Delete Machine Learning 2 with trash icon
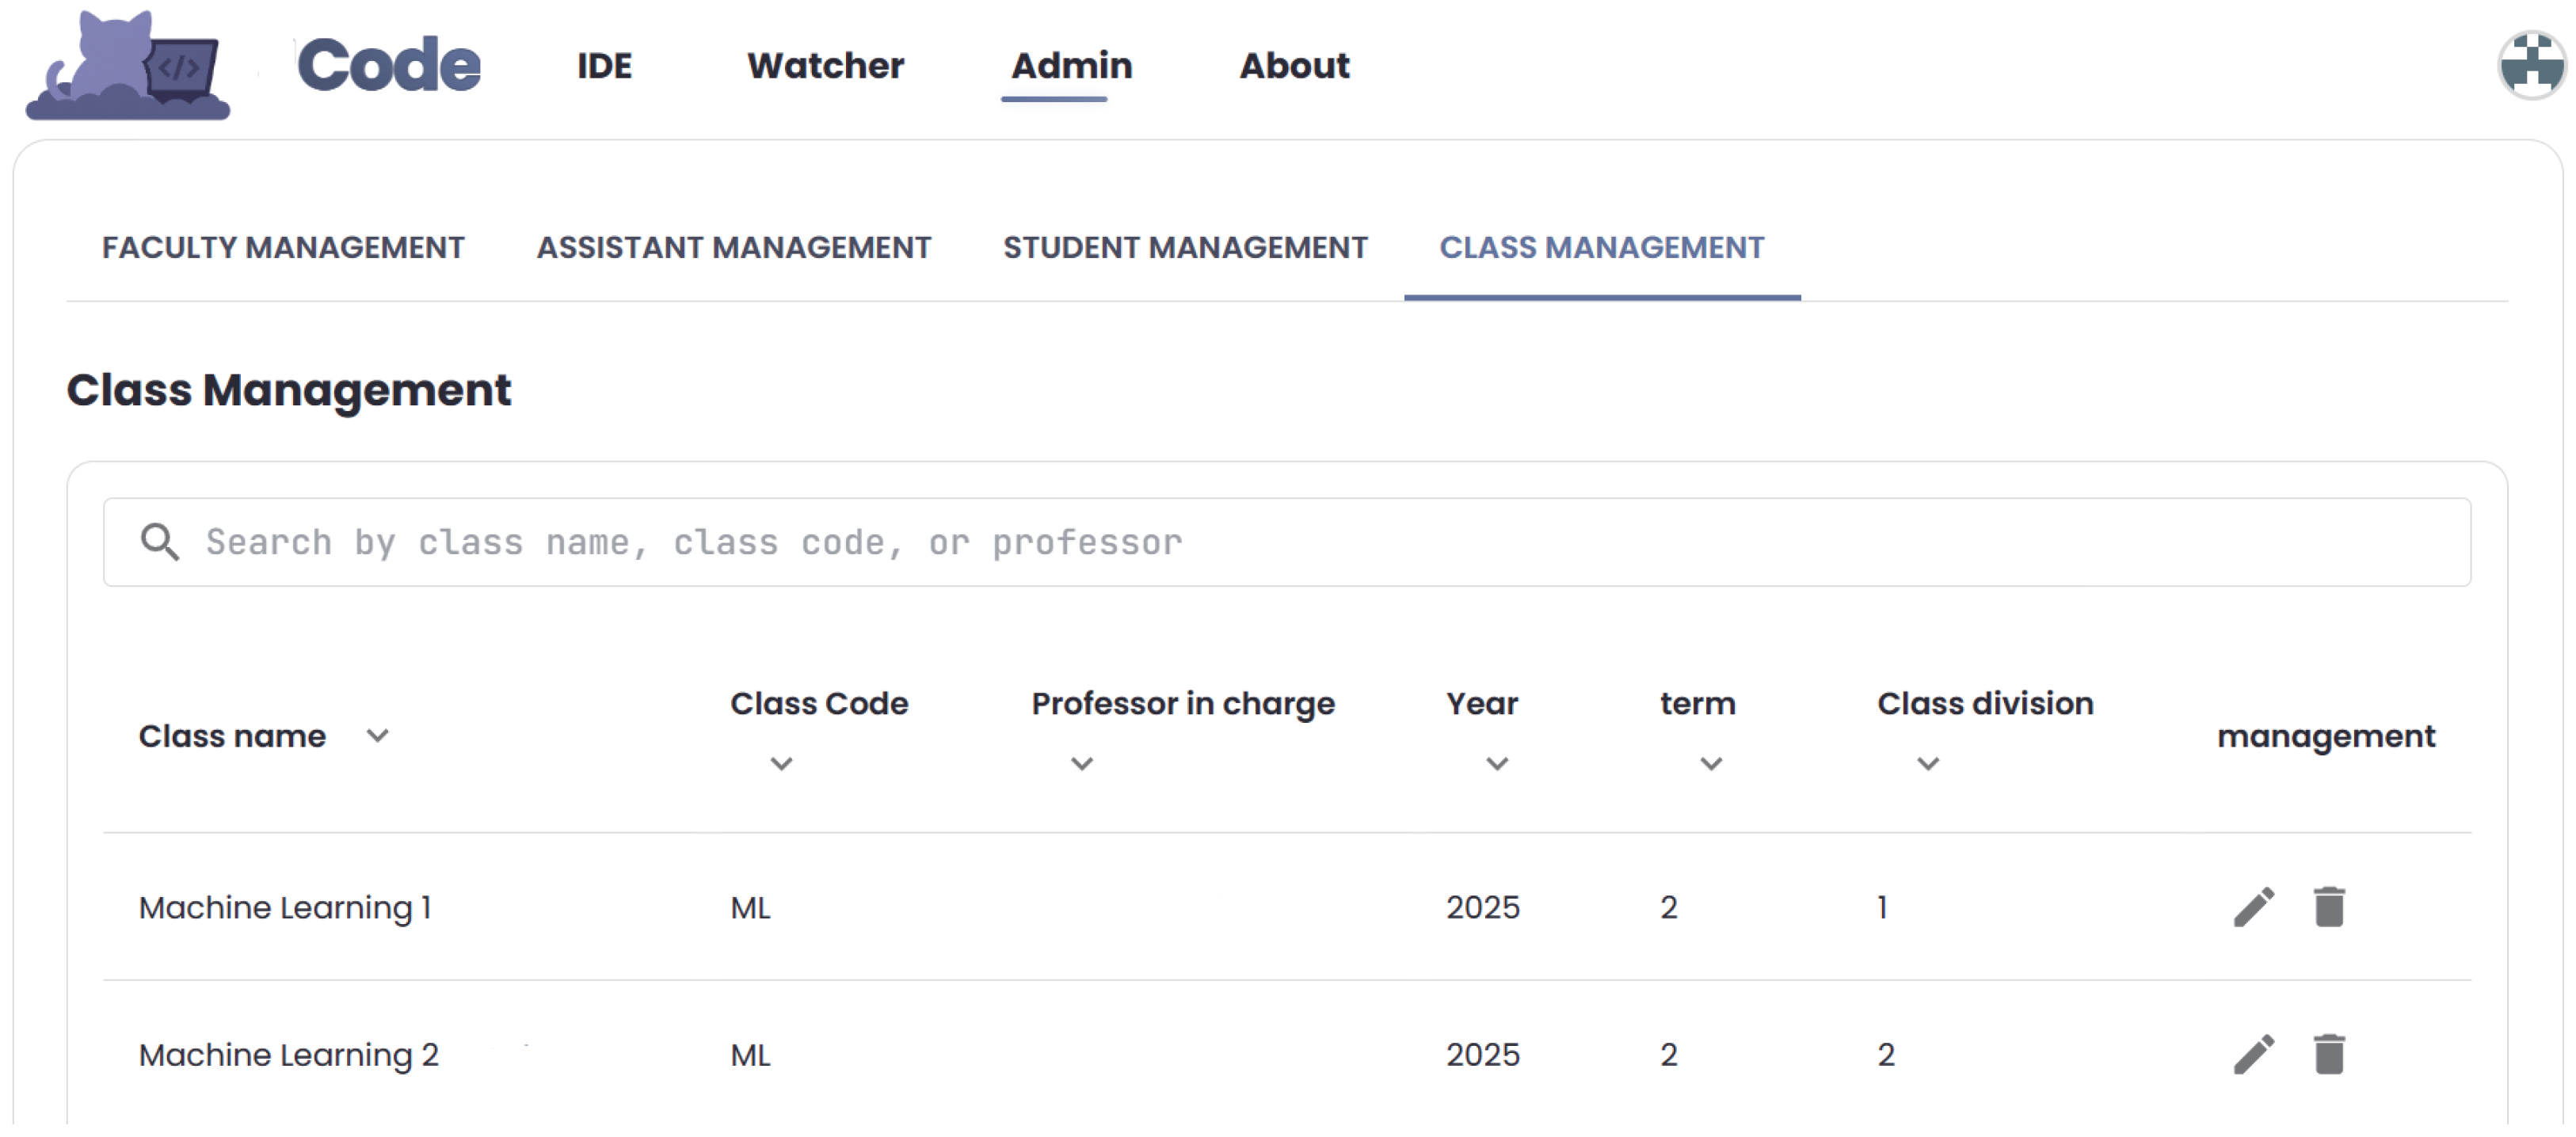 2329,1054
